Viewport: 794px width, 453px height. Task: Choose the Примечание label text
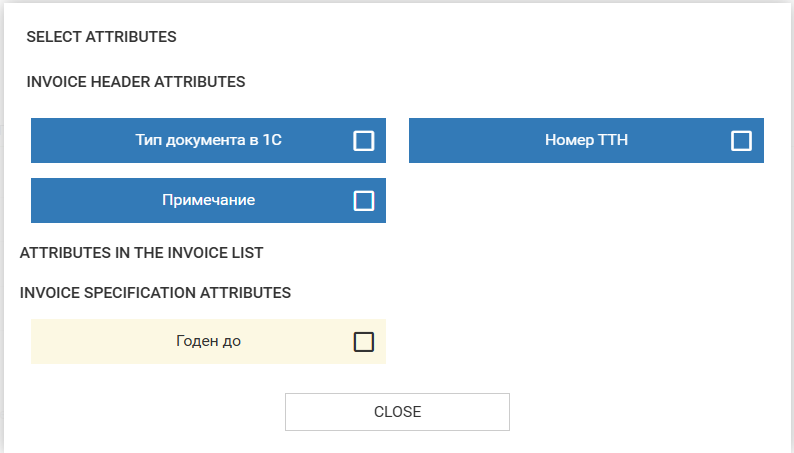pyautogui.click(x=209, y=200)
